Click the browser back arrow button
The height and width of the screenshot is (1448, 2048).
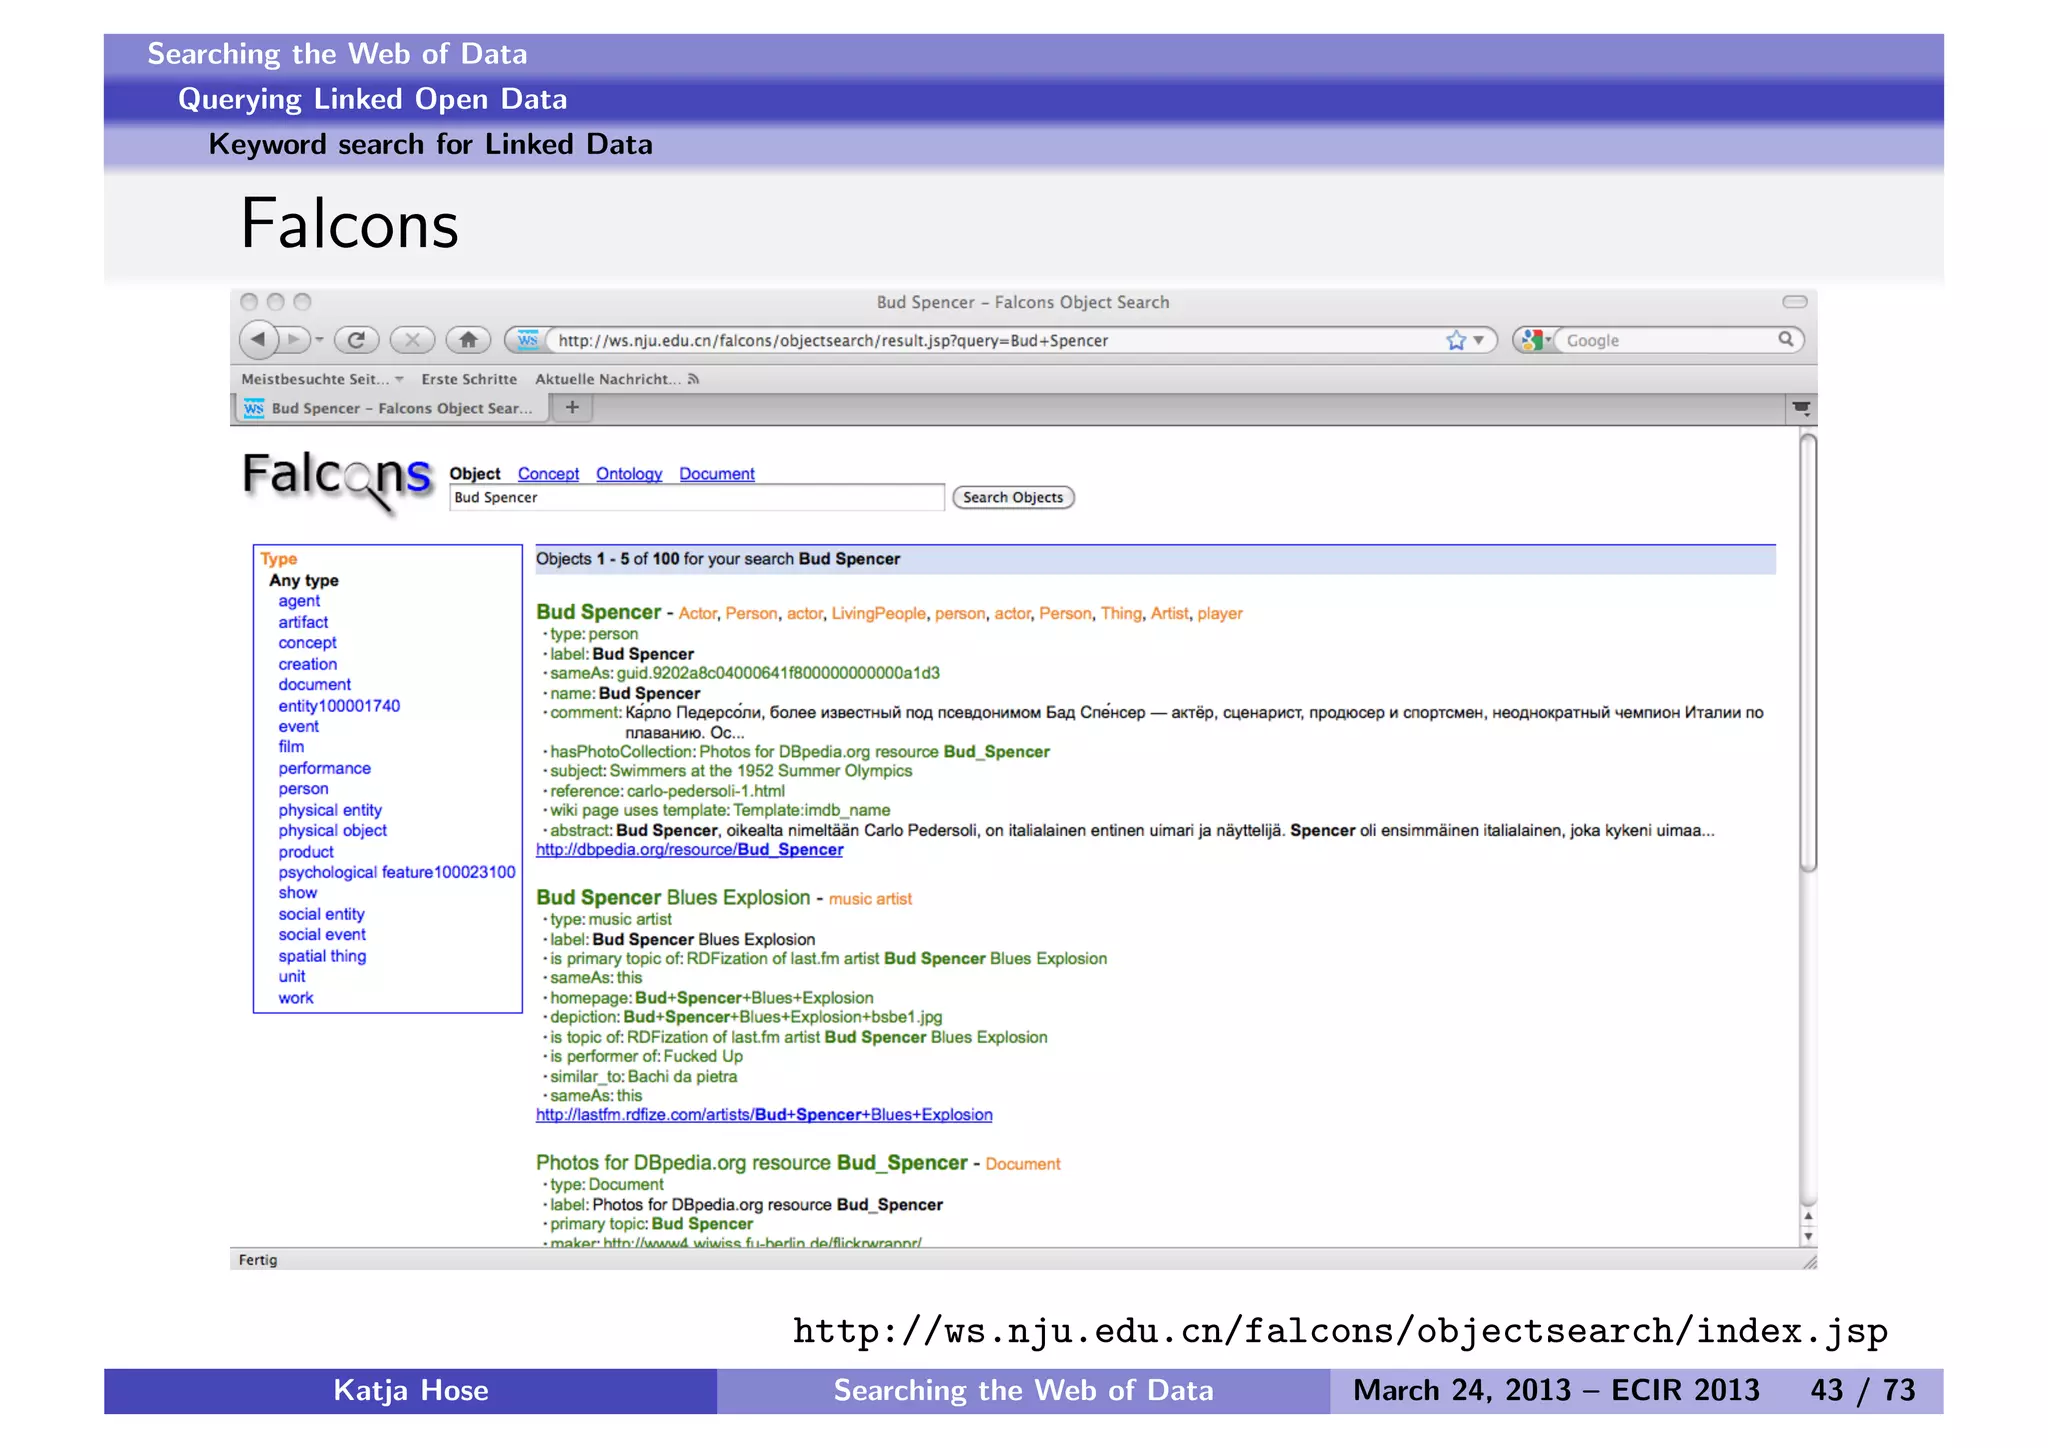click(258, 340)
